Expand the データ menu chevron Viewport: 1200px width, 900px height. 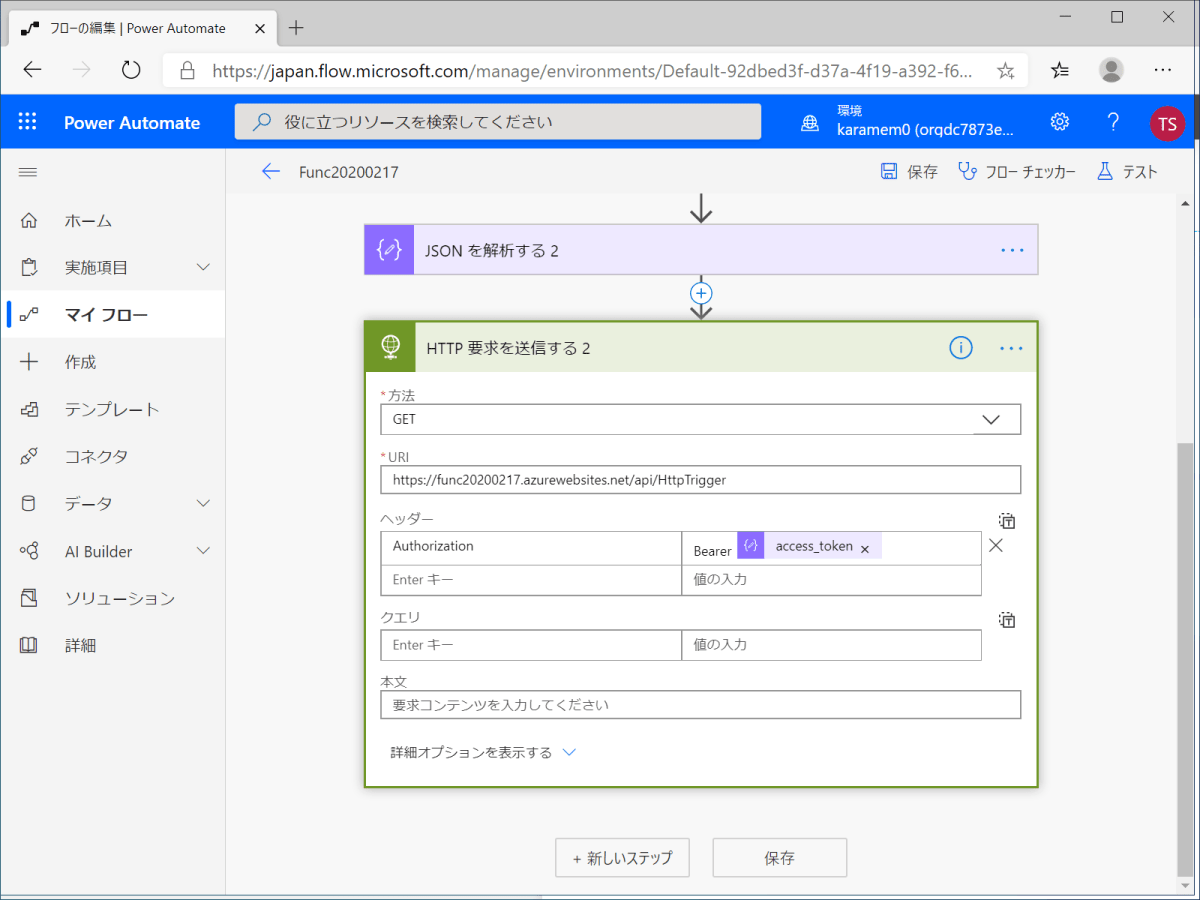click(x=203, y=503)
